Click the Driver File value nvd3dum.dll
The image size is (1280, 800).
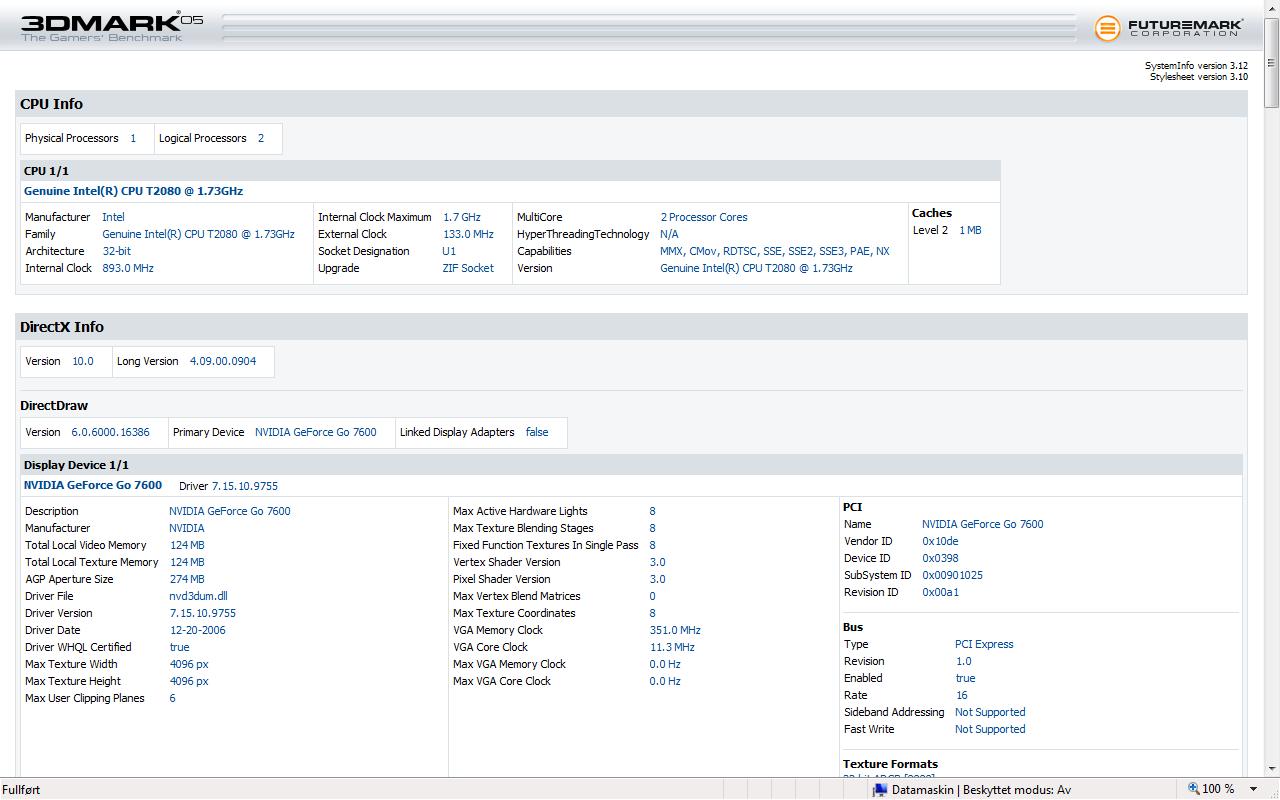[198, 596]
